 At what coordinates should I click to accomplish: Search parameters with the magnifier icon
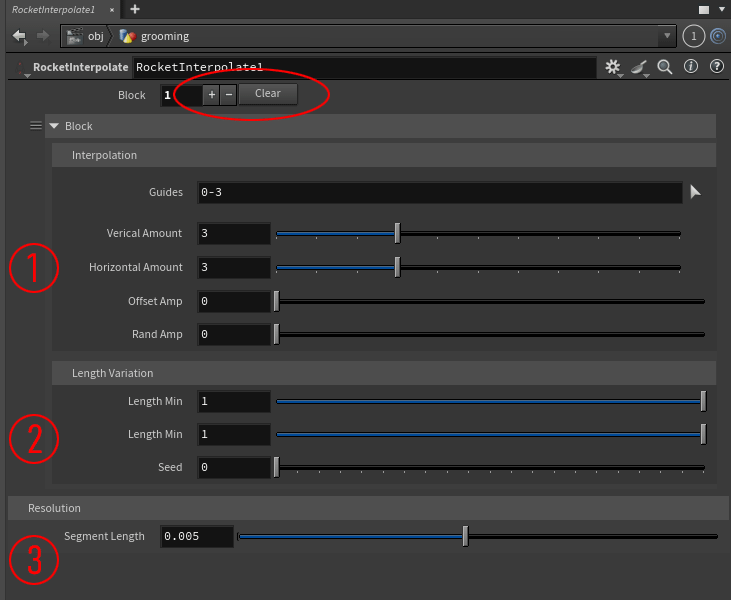tap(665, 67)
